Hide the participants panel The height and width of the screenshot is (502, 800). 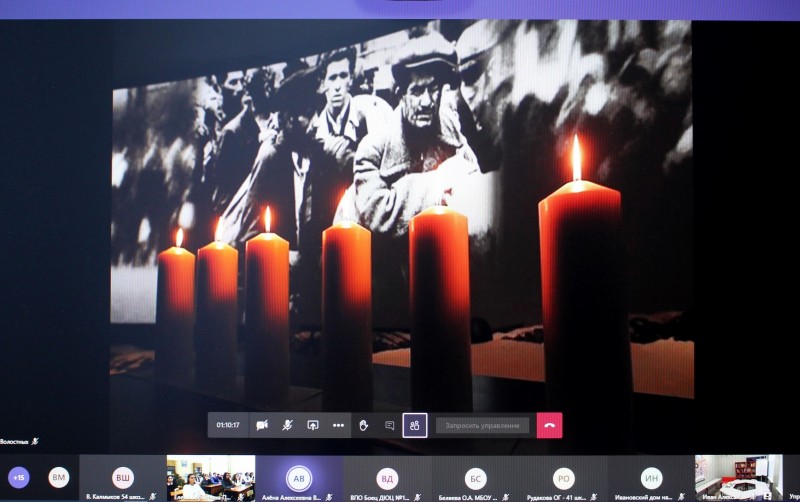[415, 425]
